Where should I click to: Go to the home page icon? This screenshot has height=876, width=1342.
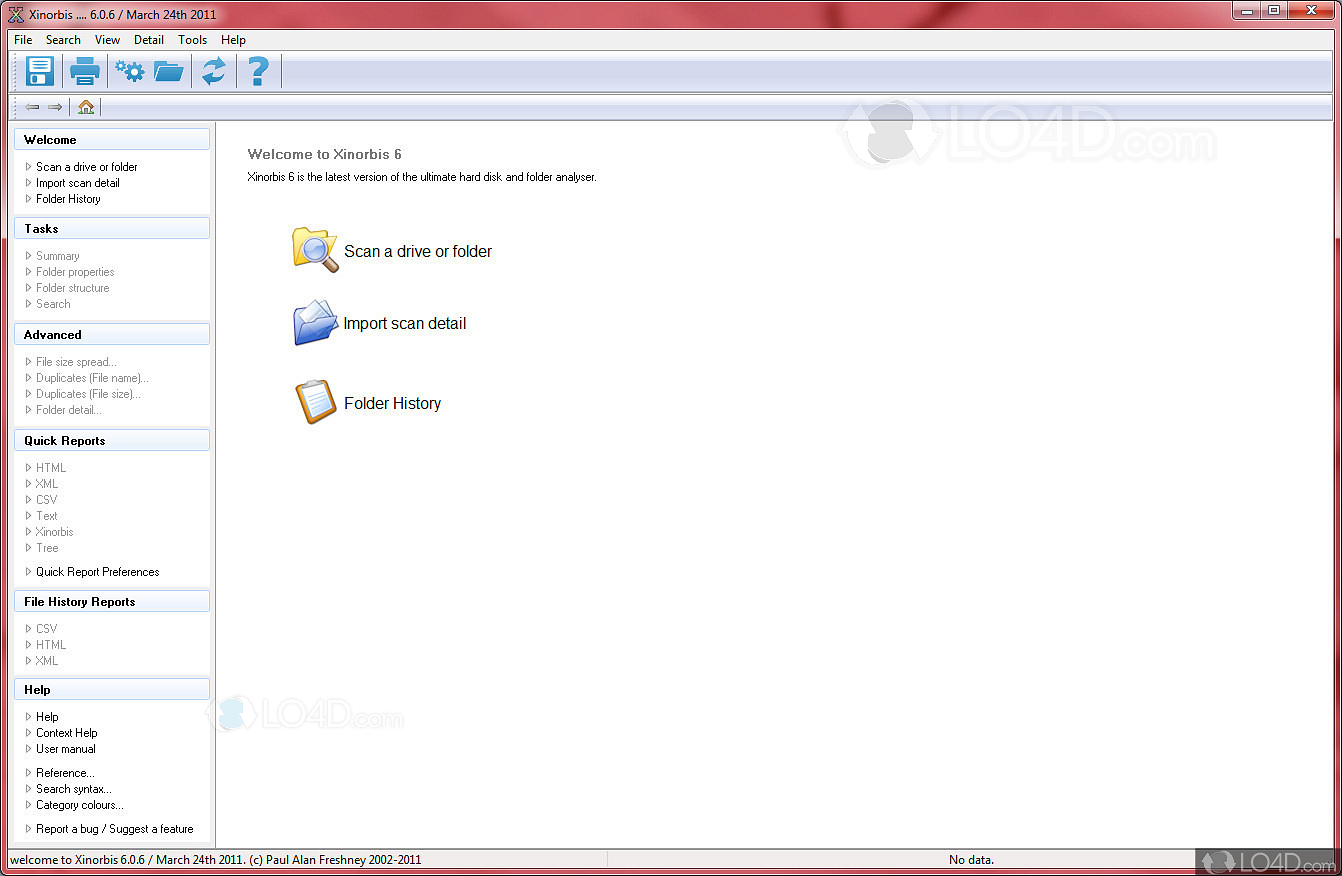pos(86,107)
